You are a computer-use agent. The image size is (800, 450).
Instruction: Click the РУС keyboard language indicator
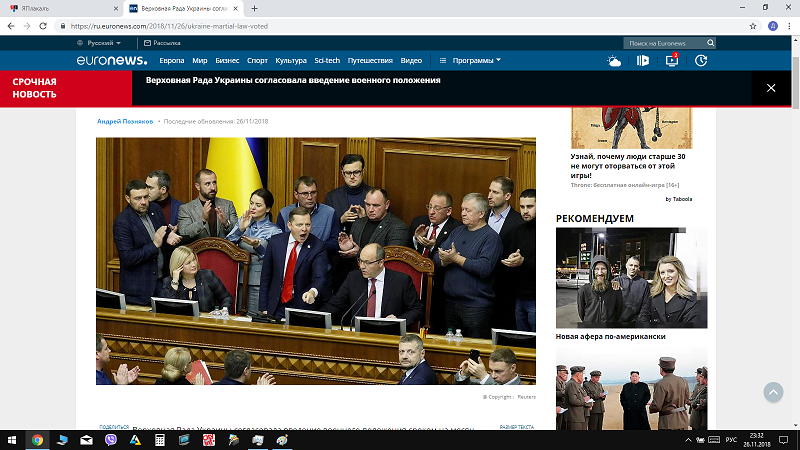pos(731,440)
